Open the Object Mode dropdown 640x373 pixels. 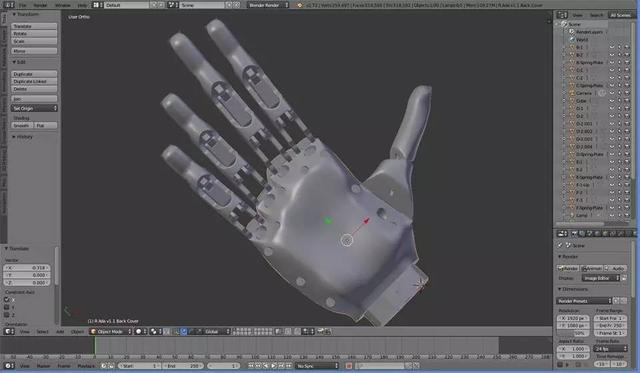coord(111,331)
